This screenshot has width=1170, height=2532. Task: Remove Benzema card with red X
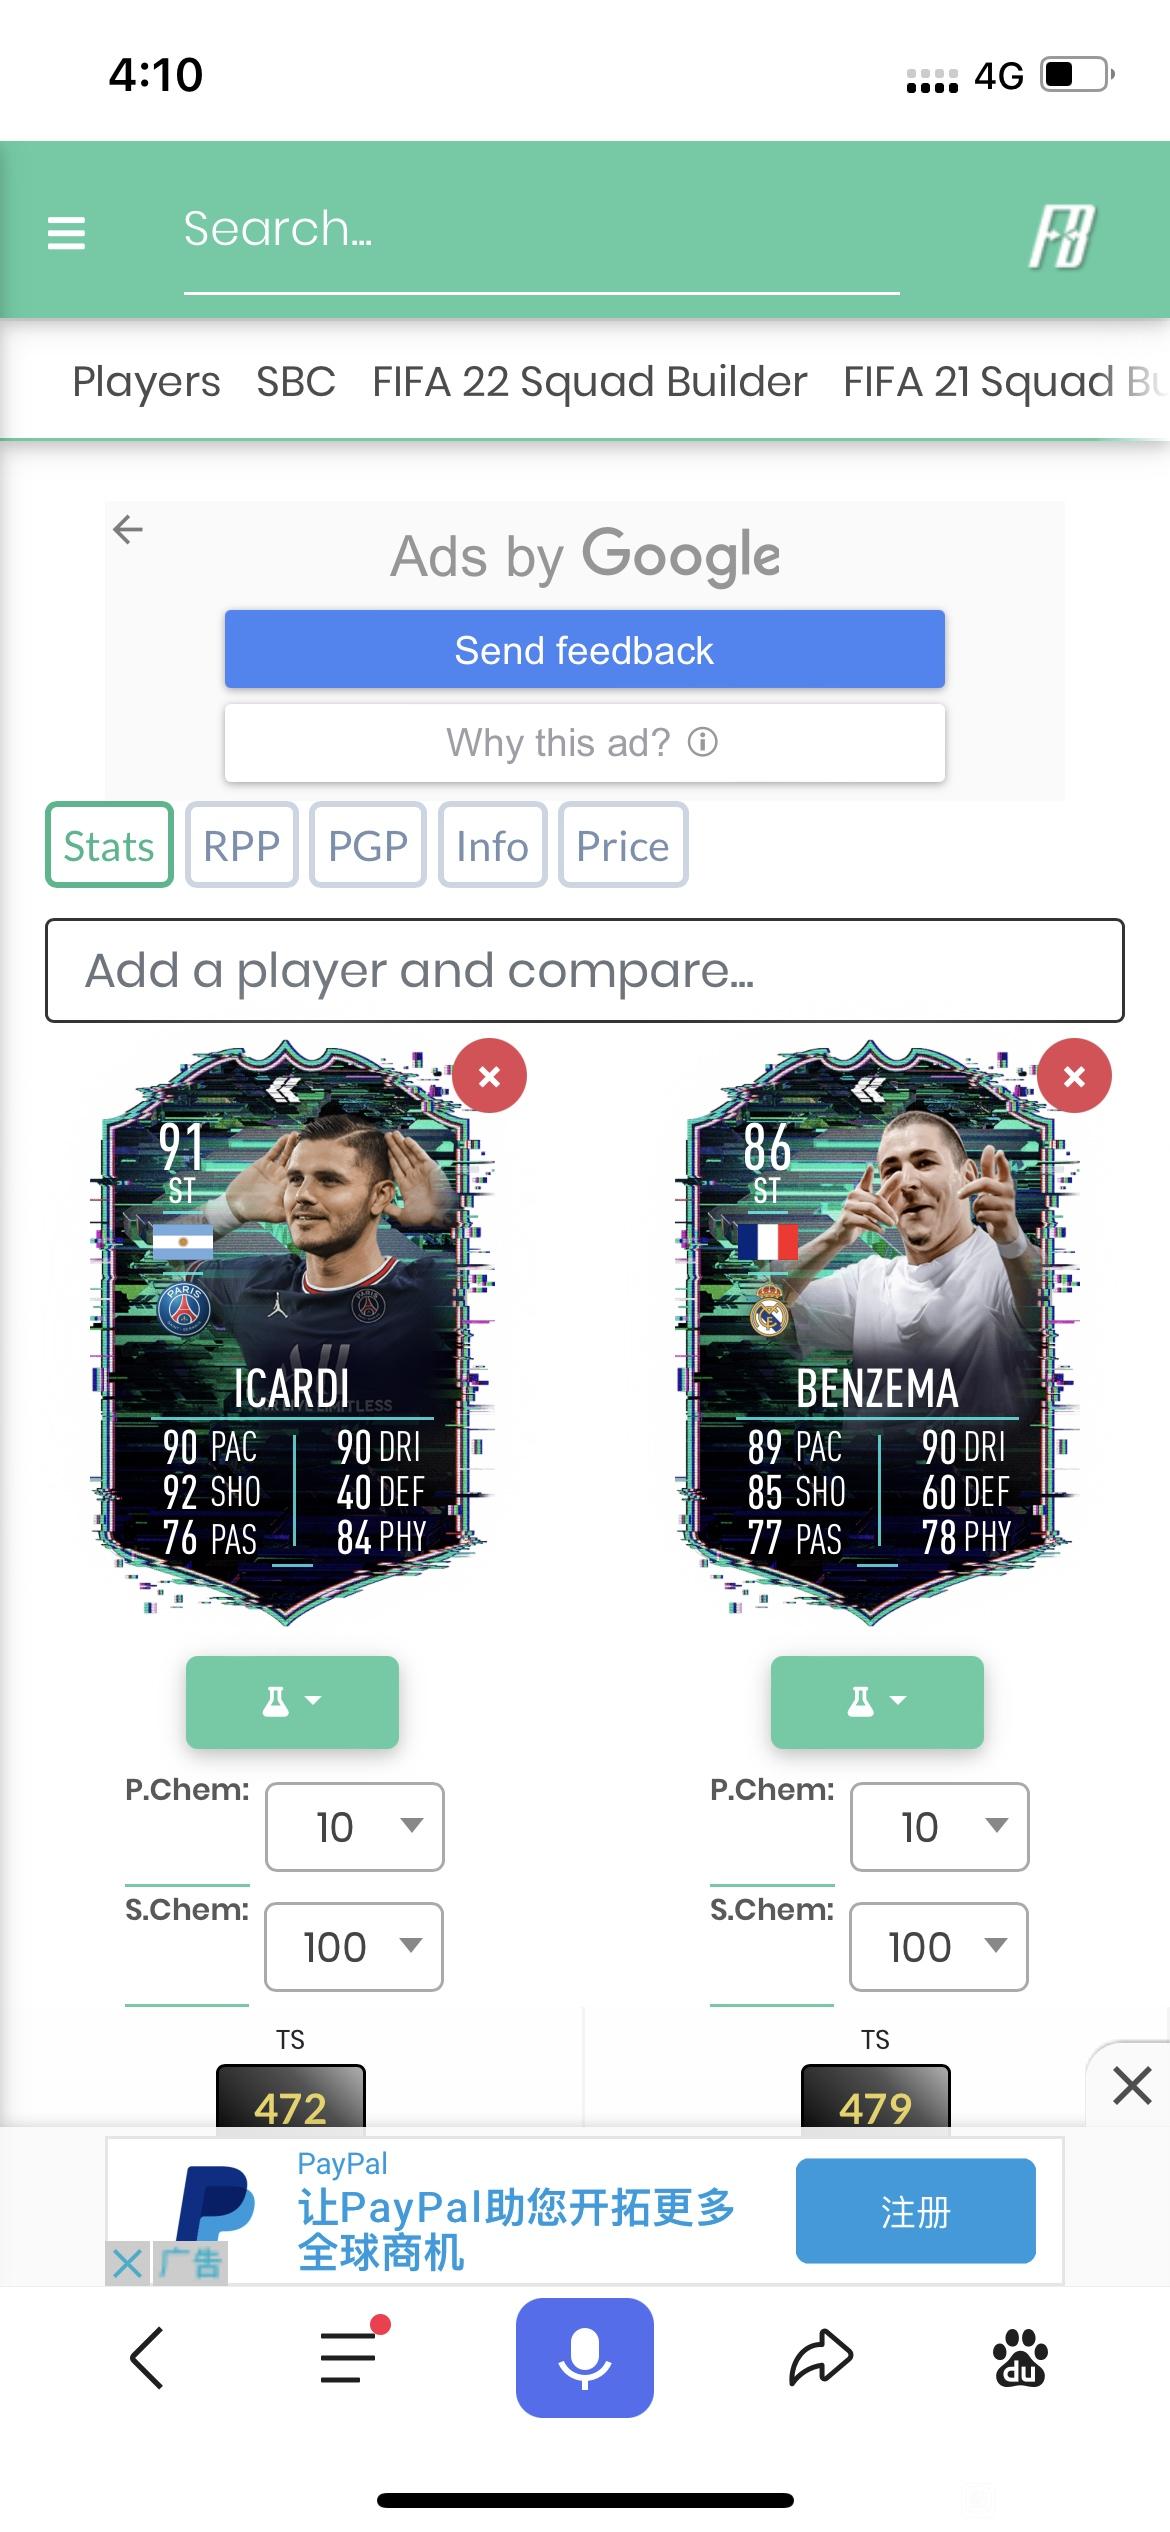[x=1074, y=1076]
